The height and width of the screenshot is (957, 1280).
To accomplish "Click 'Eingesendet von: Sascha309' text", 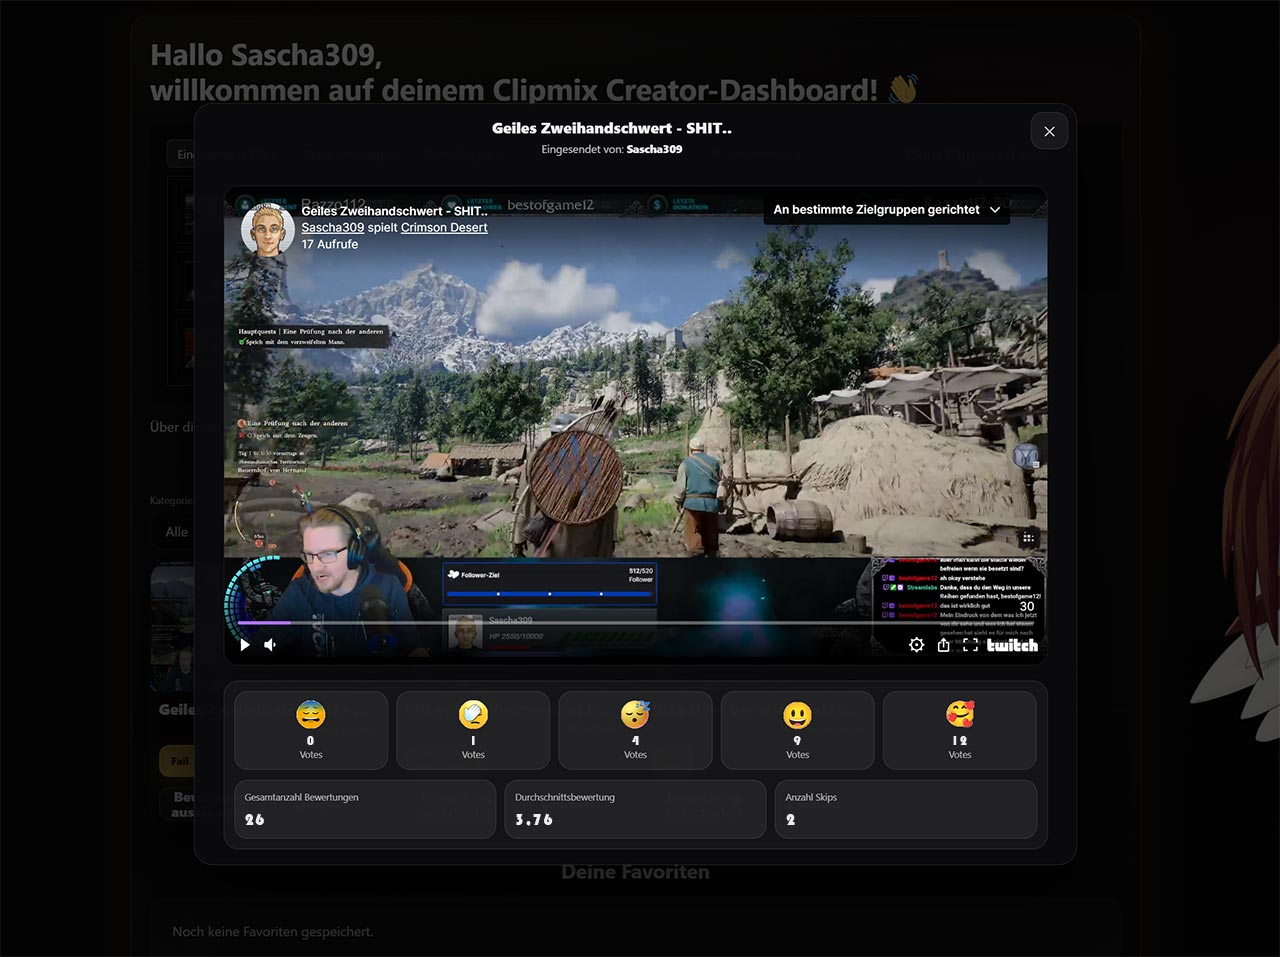I will click(612, 149).
